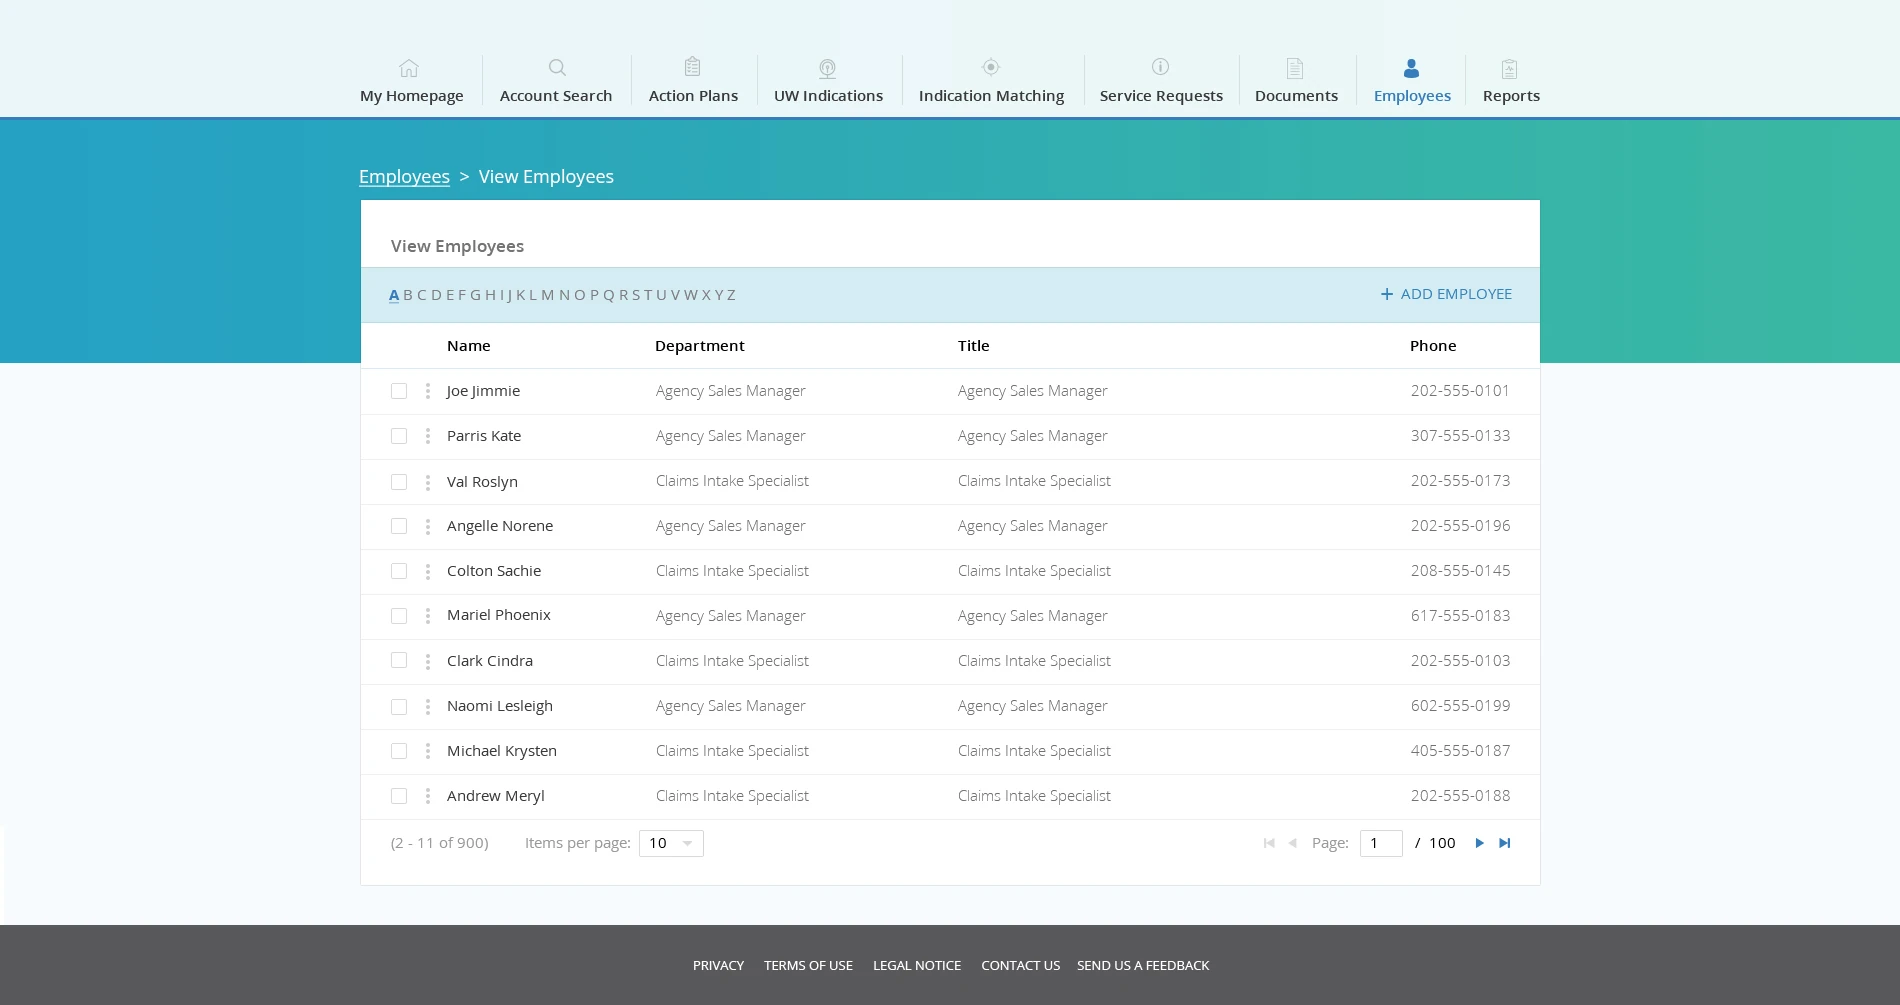Tick the Colton Sachie checkbox
Viewport: 1900px width, 1005px height.
(399, 571)
